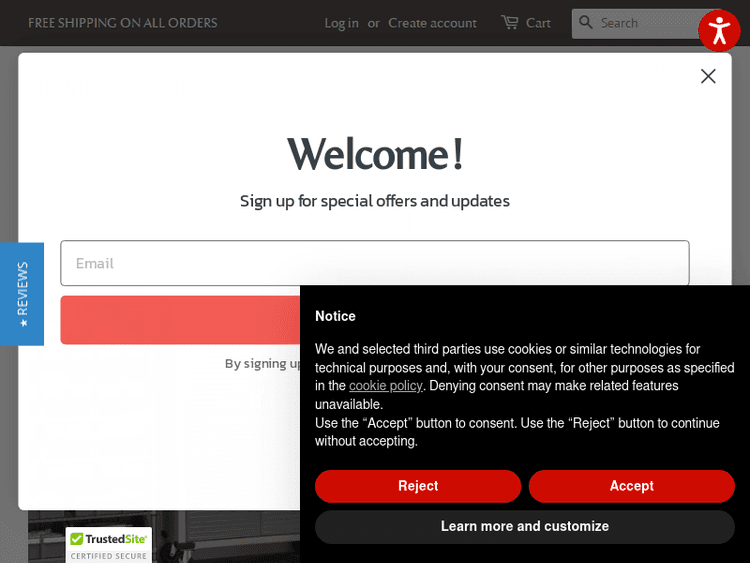Screen dimensions: 750x563
Task: Open the cookie policy link
Action: [385, 386]
